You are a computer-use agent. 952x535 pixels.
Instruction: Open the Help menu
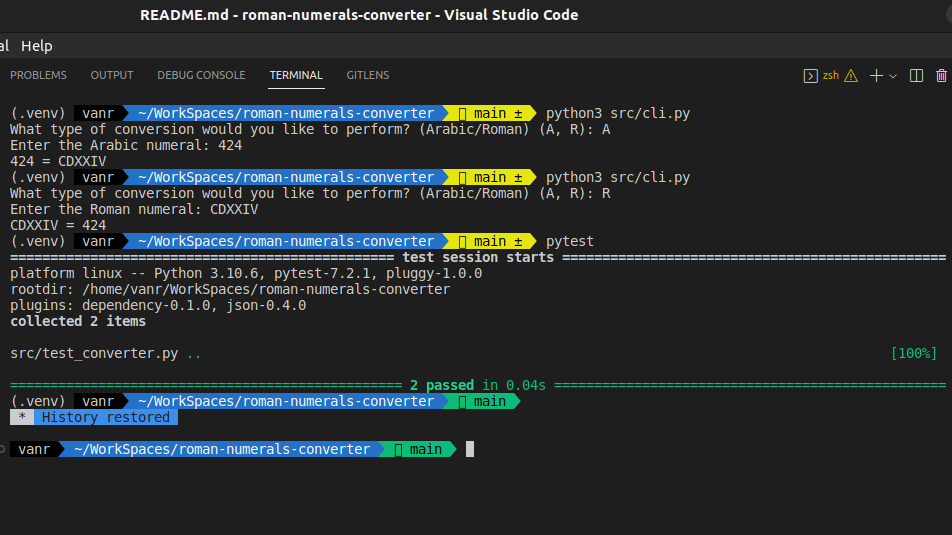(36, 46)
